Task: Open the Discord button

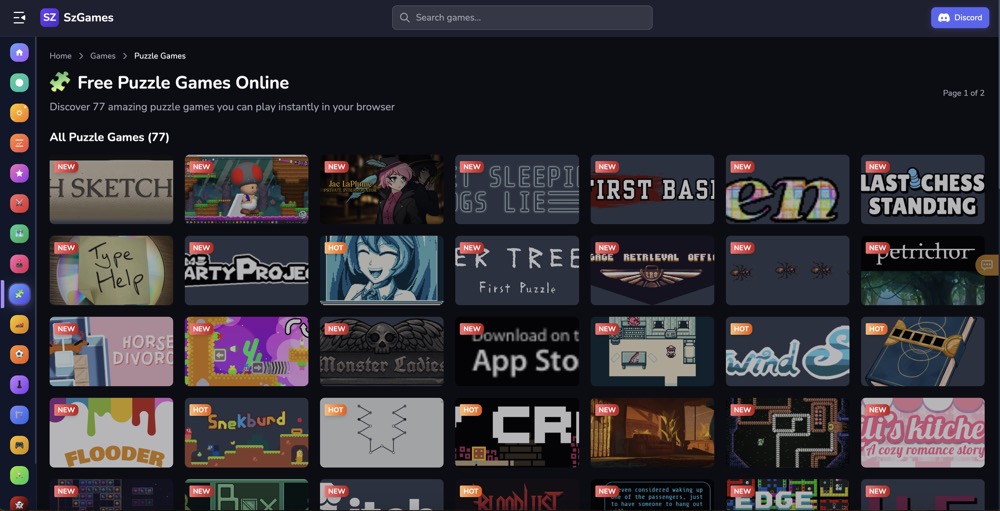Action: click(960, 18)
